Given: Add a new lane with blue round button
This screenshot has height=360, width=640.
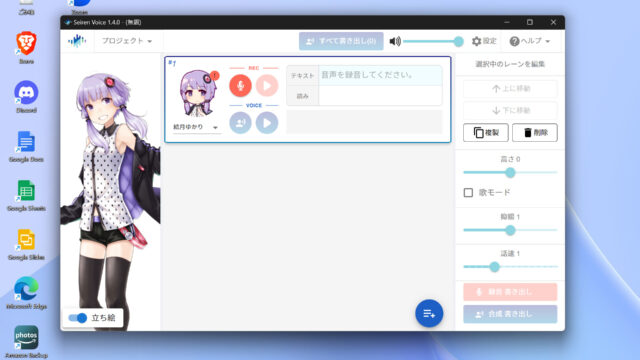Looking at the screenshot, I should (429, 313).
